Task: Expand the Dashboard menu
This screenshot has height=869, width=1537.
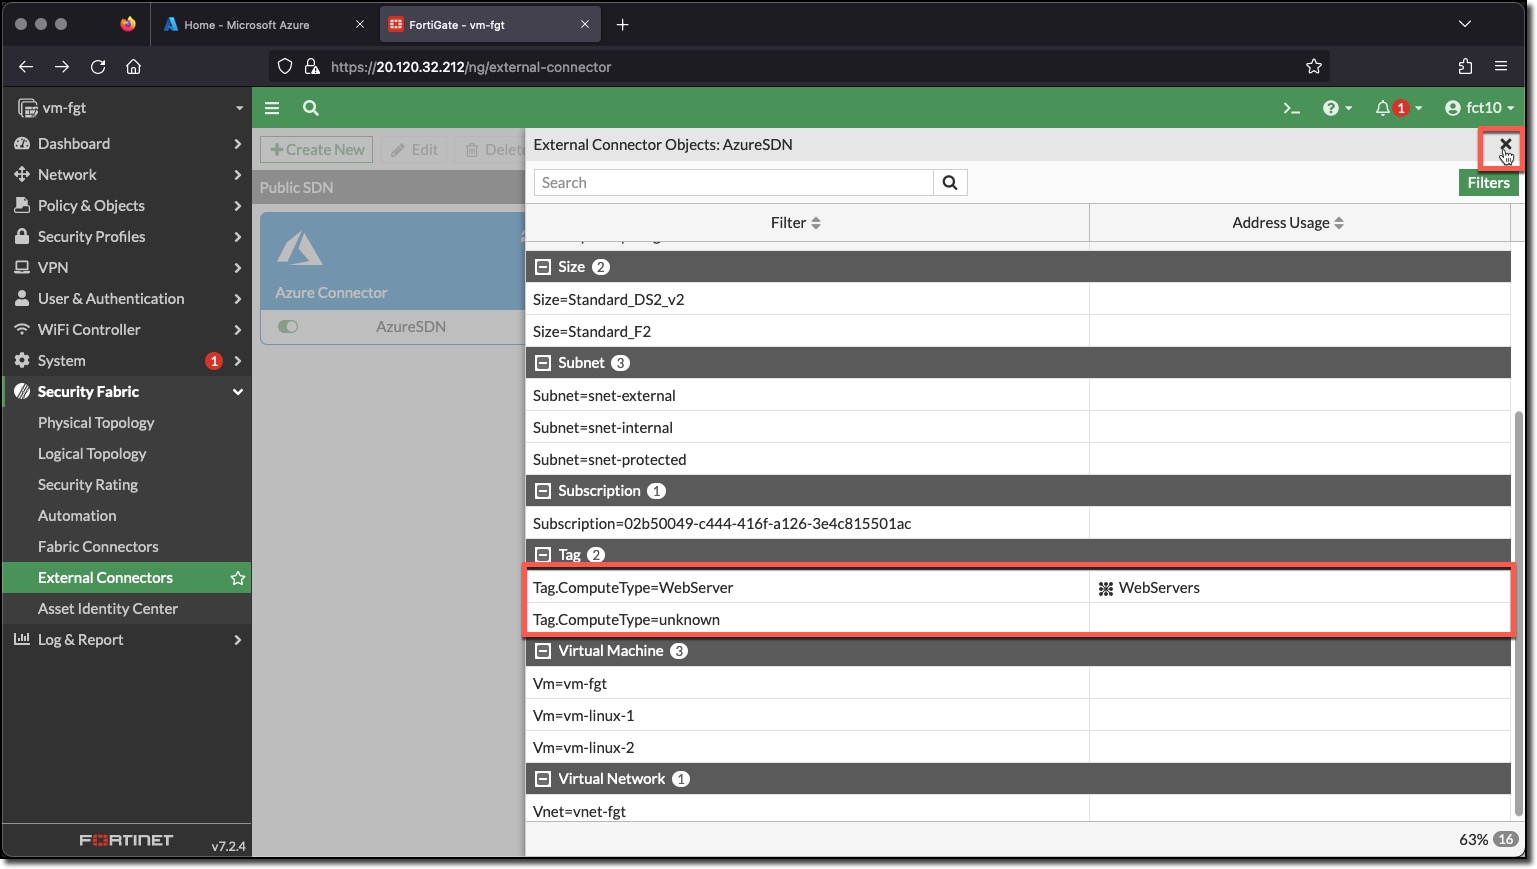Action: pyautogui.click(x=128, y=144)
